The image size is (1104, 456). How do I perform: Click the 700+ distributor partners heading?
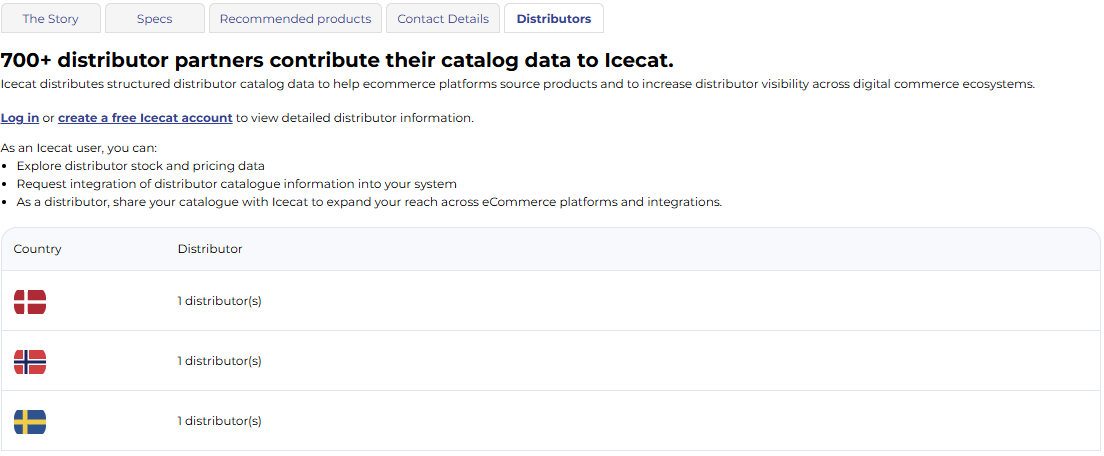pyautogui.click(x=337, y=60)
